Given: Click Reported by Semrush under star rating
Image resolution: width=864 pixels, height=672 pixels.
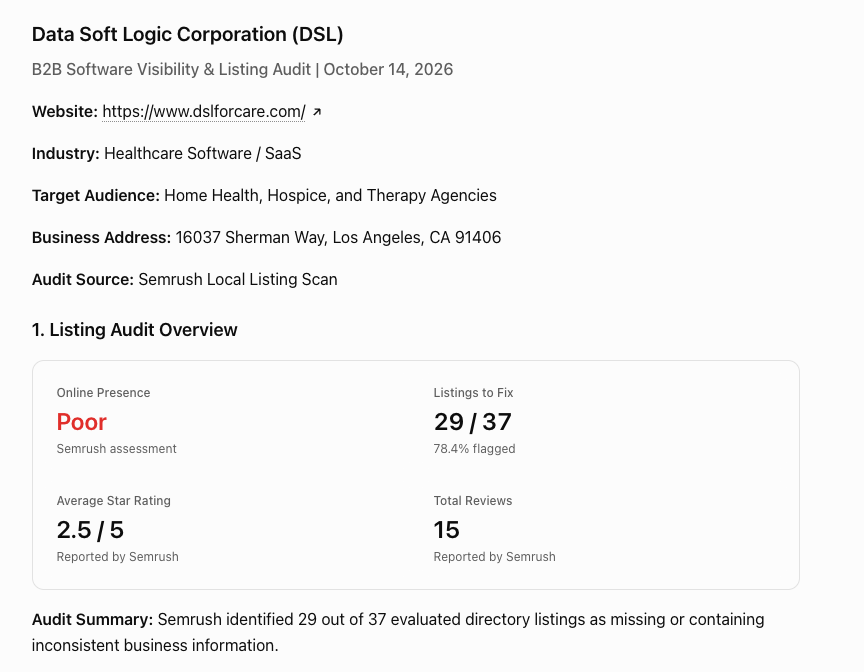Looking at the screenshot, I should (x=117, y=557).
